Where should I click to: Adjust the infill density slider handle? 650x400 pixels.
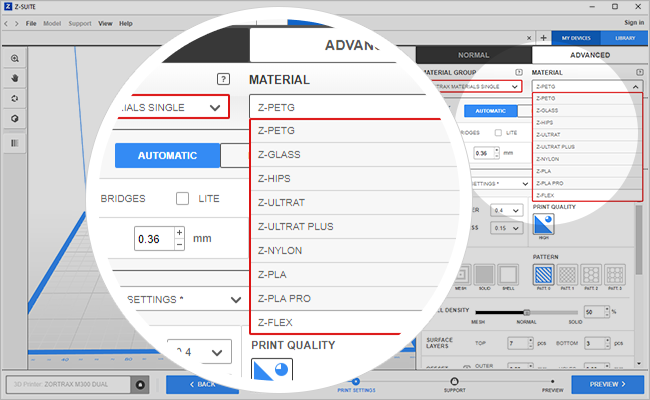527,312
